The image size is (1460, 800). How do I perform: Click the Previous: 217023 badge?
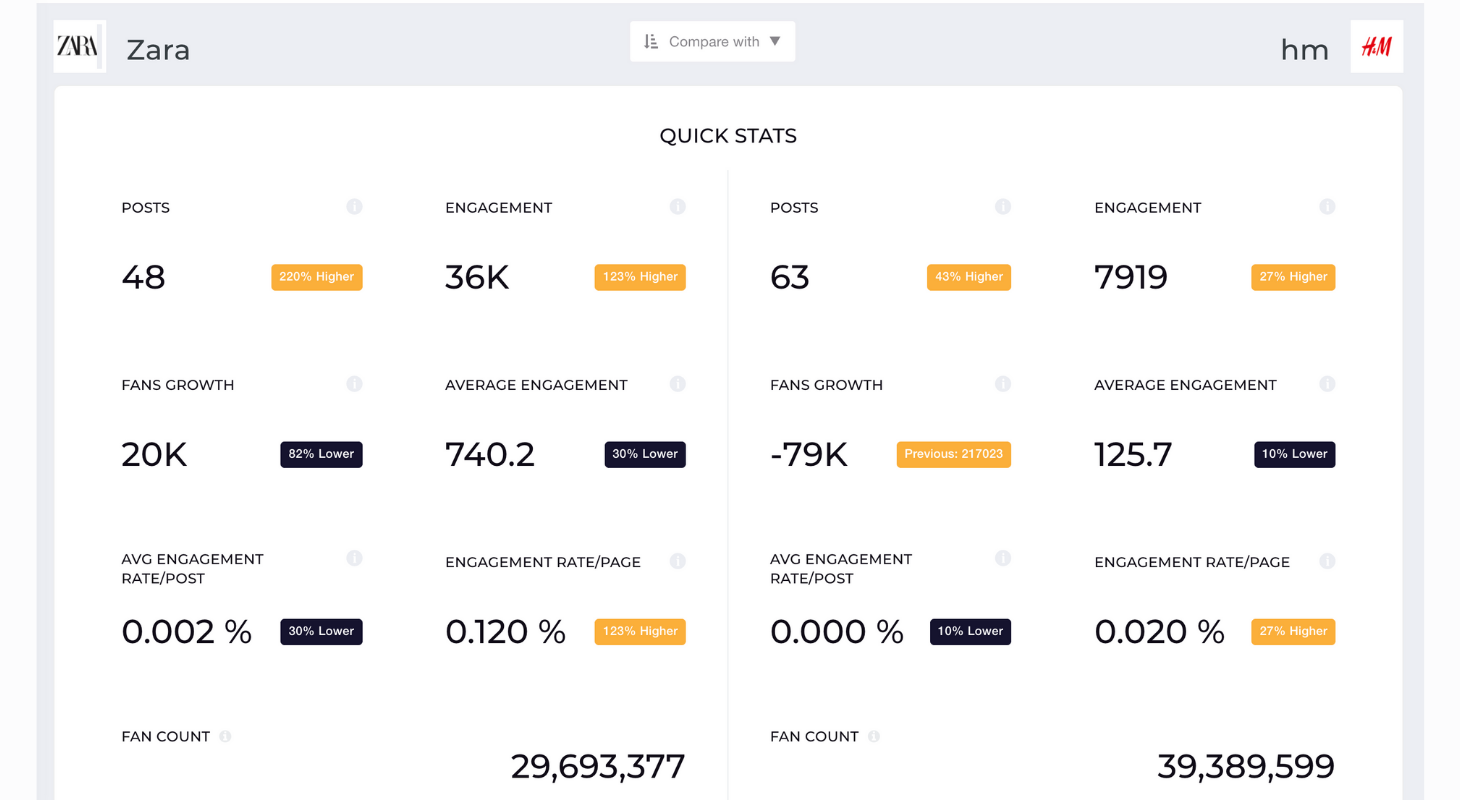click(954, 454)
